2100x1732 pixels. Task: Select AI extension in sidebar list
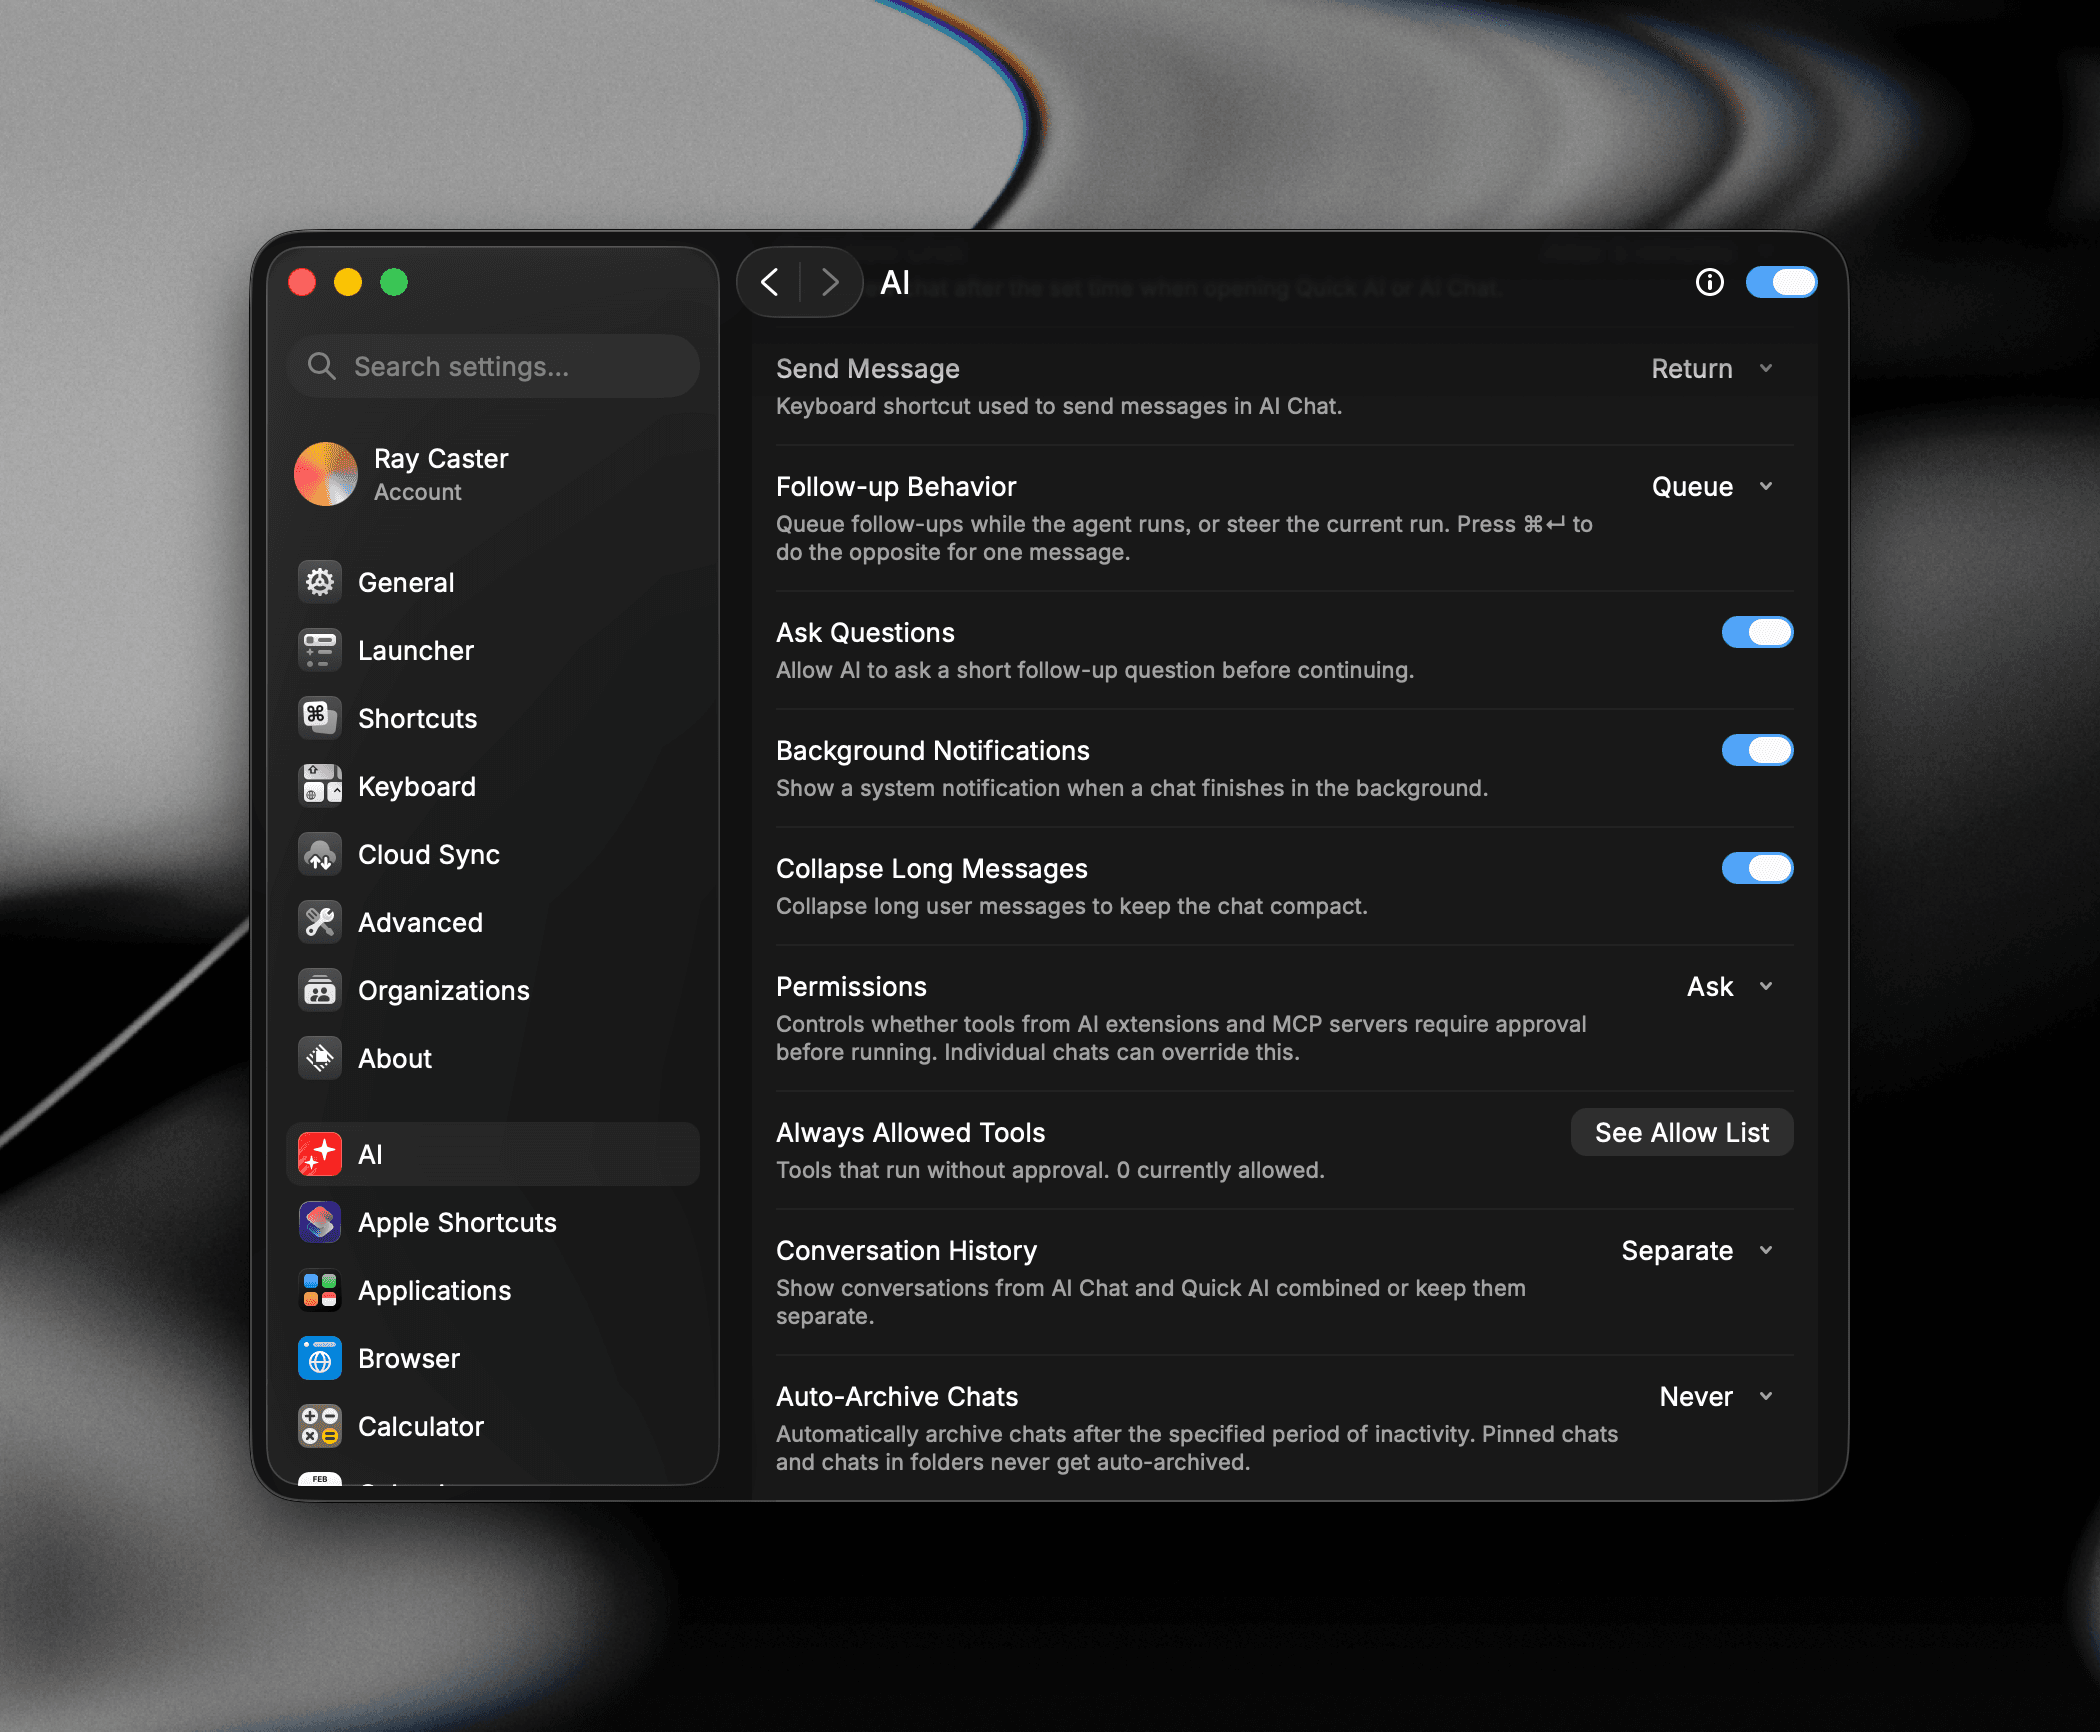(493, 1154)
